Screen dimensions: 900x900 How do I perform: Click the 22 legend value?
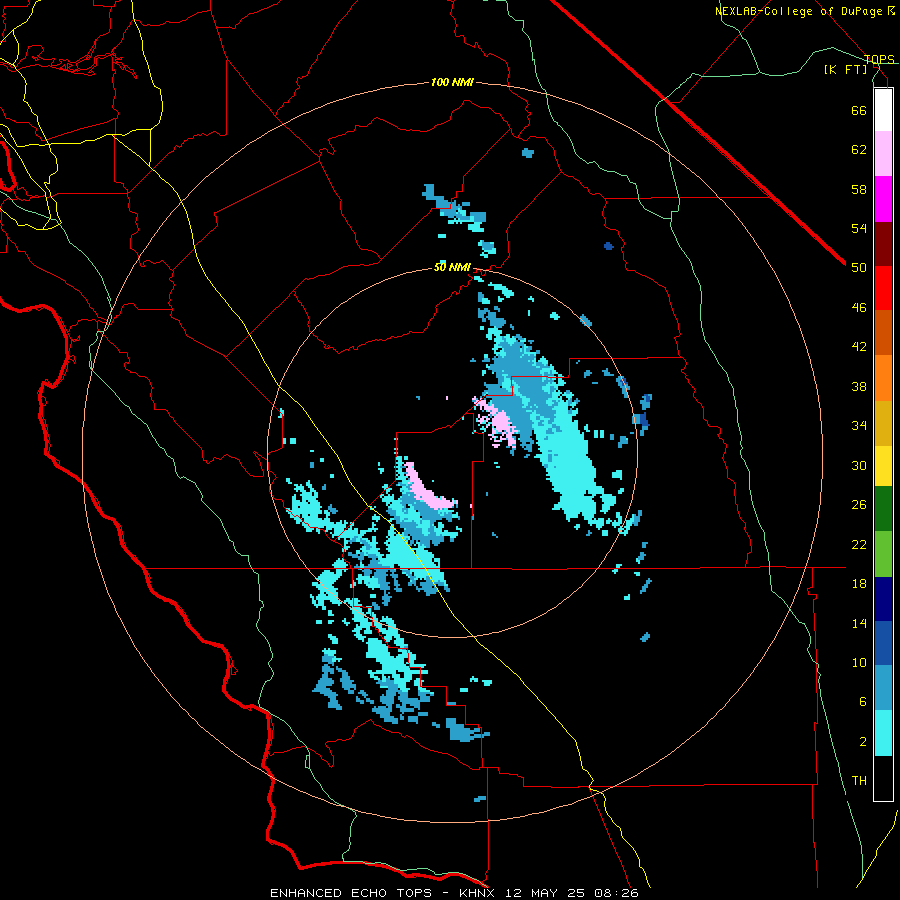pos(859,544)
